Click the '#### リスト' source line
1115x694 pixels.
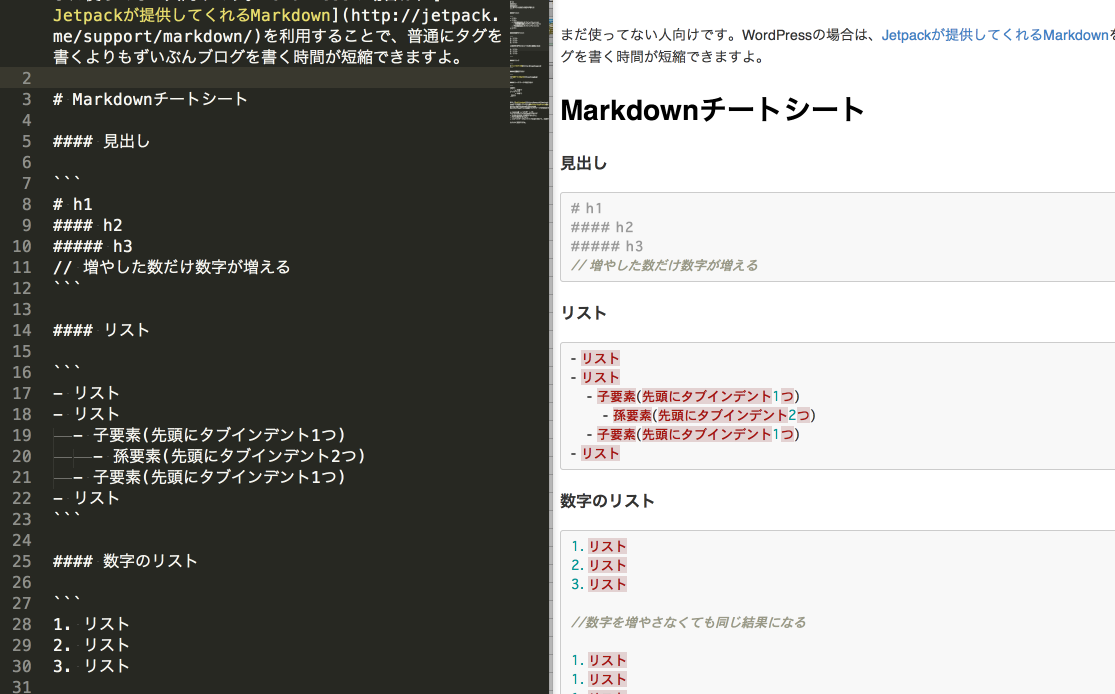click(x=101, y=331)
